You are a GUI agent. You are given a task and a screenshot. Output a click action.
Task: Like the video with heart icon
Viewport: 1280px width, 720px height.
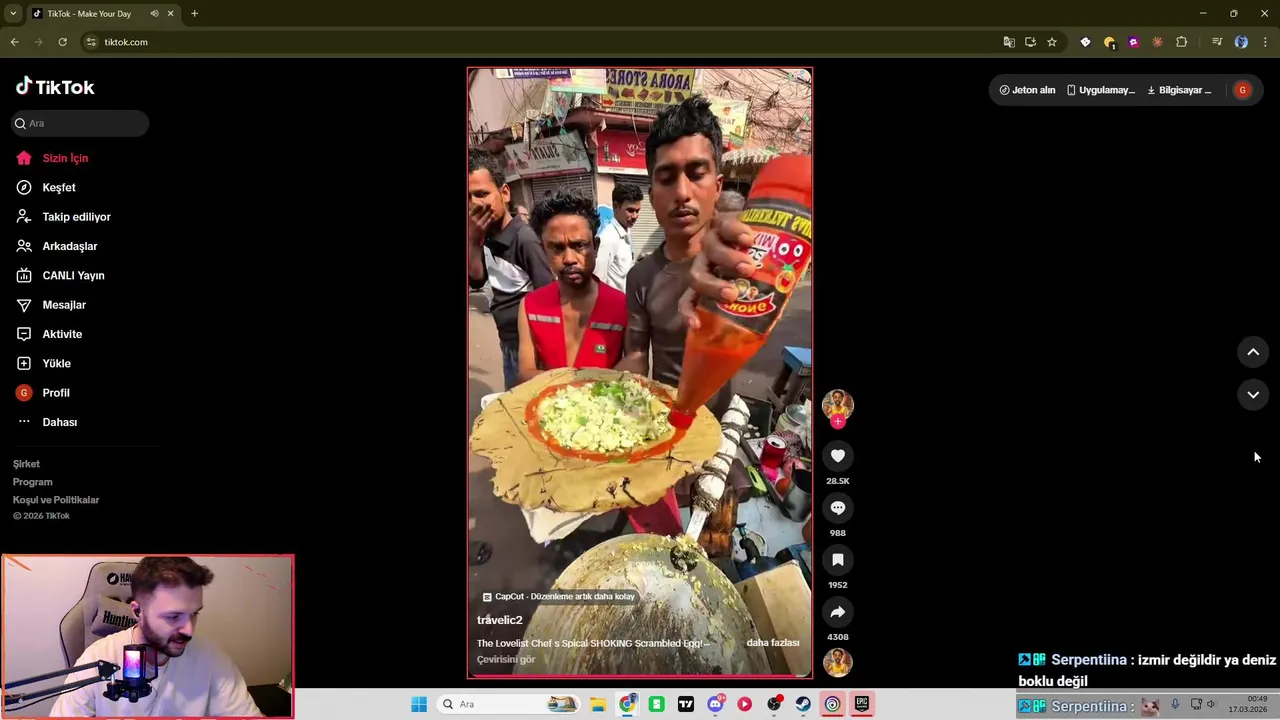click(838, 456)
